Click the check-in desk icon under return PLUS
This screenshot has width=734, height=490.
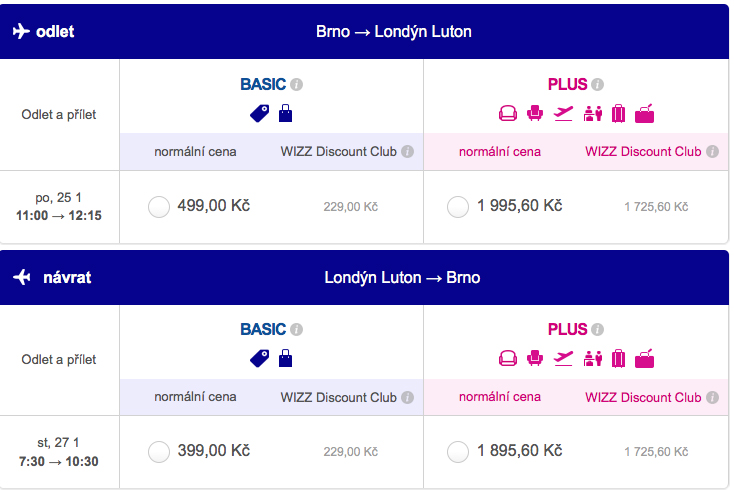tap(593, 358)
